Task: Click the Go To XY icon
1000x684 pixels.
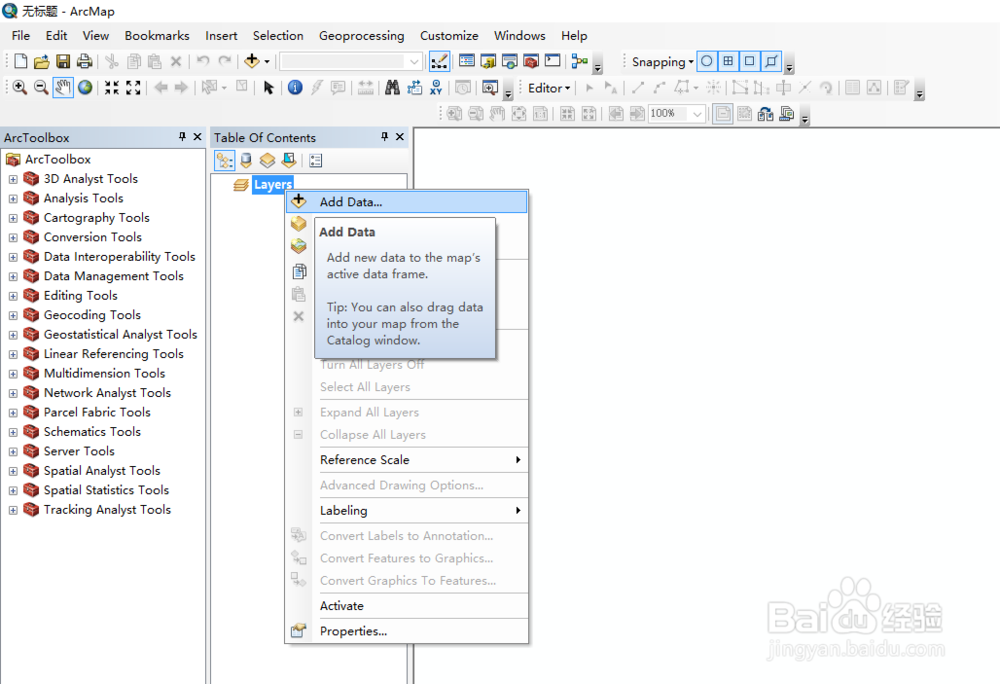Action: pyautogui.click(x=436, y=87)
